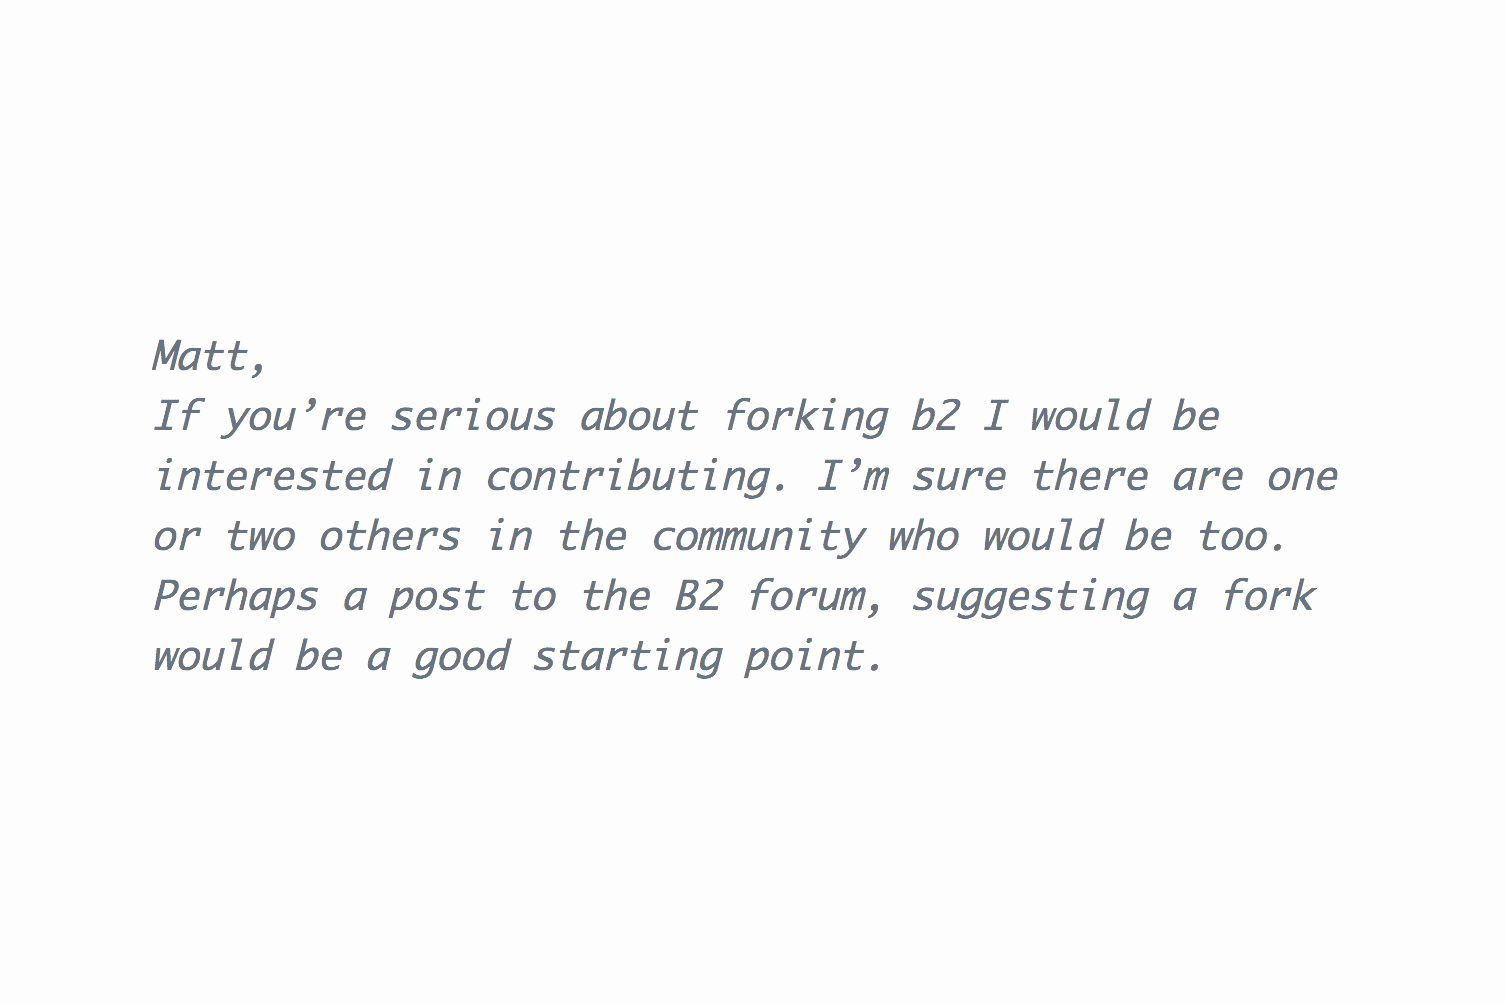The width and height of the screenshot is (1506, 1004).
Task: Click the word "serious" in the text
Action: [x=472, y=416]
